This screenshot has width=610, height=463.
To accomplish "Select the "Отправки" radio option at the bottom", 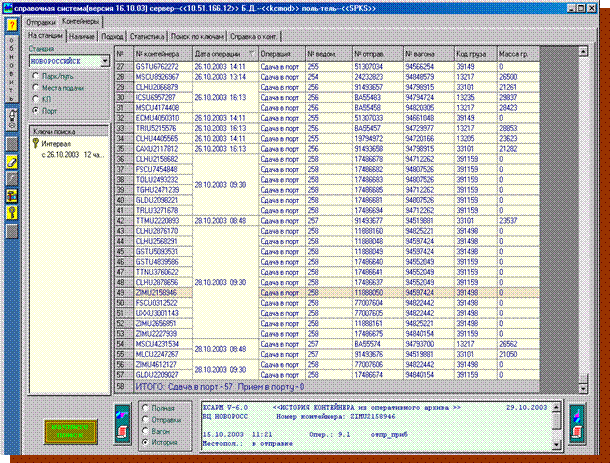I will coord(145,419).
